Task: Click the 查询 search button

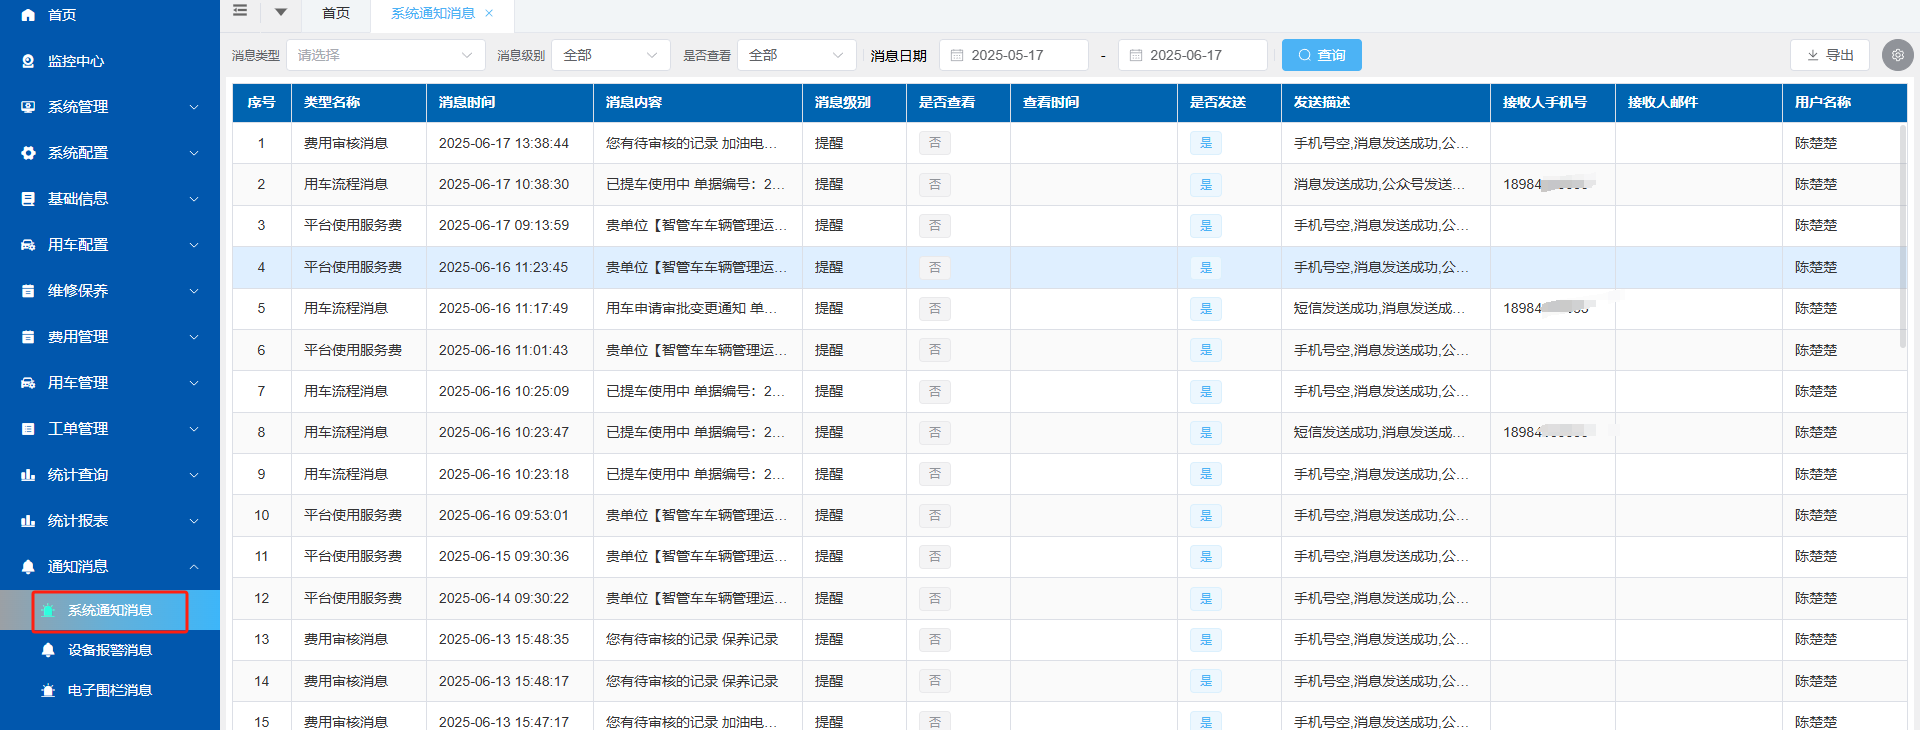Action: (x=1321, y=55)
